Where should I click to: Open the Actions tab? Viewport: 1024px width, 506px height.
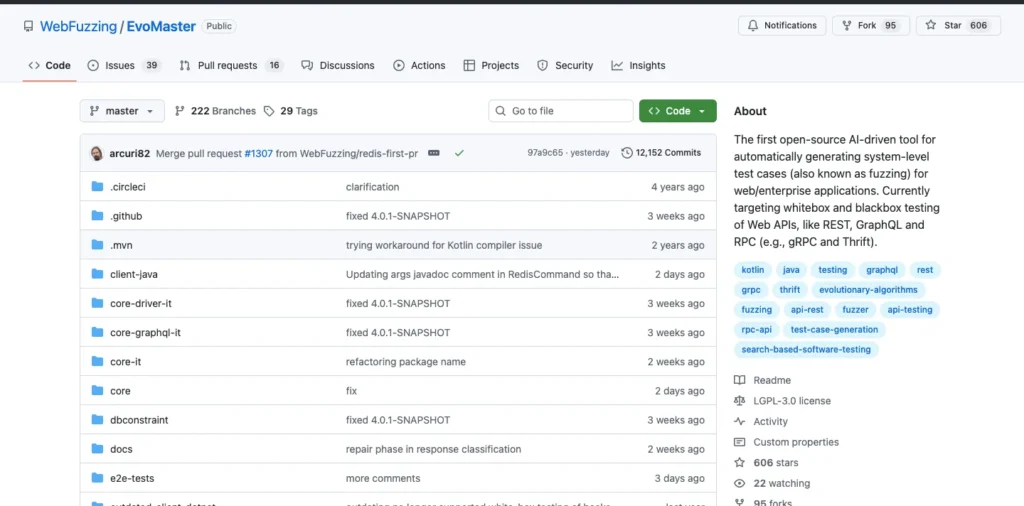pos(419,65)
